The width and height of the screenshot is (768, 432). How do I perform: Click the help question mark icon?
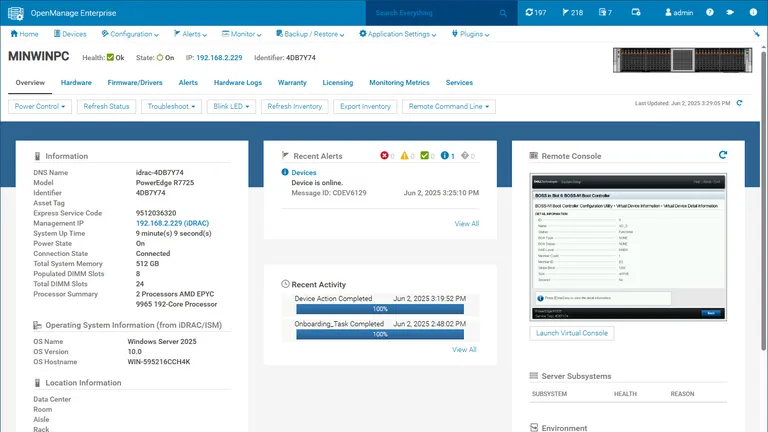(710, 13)
